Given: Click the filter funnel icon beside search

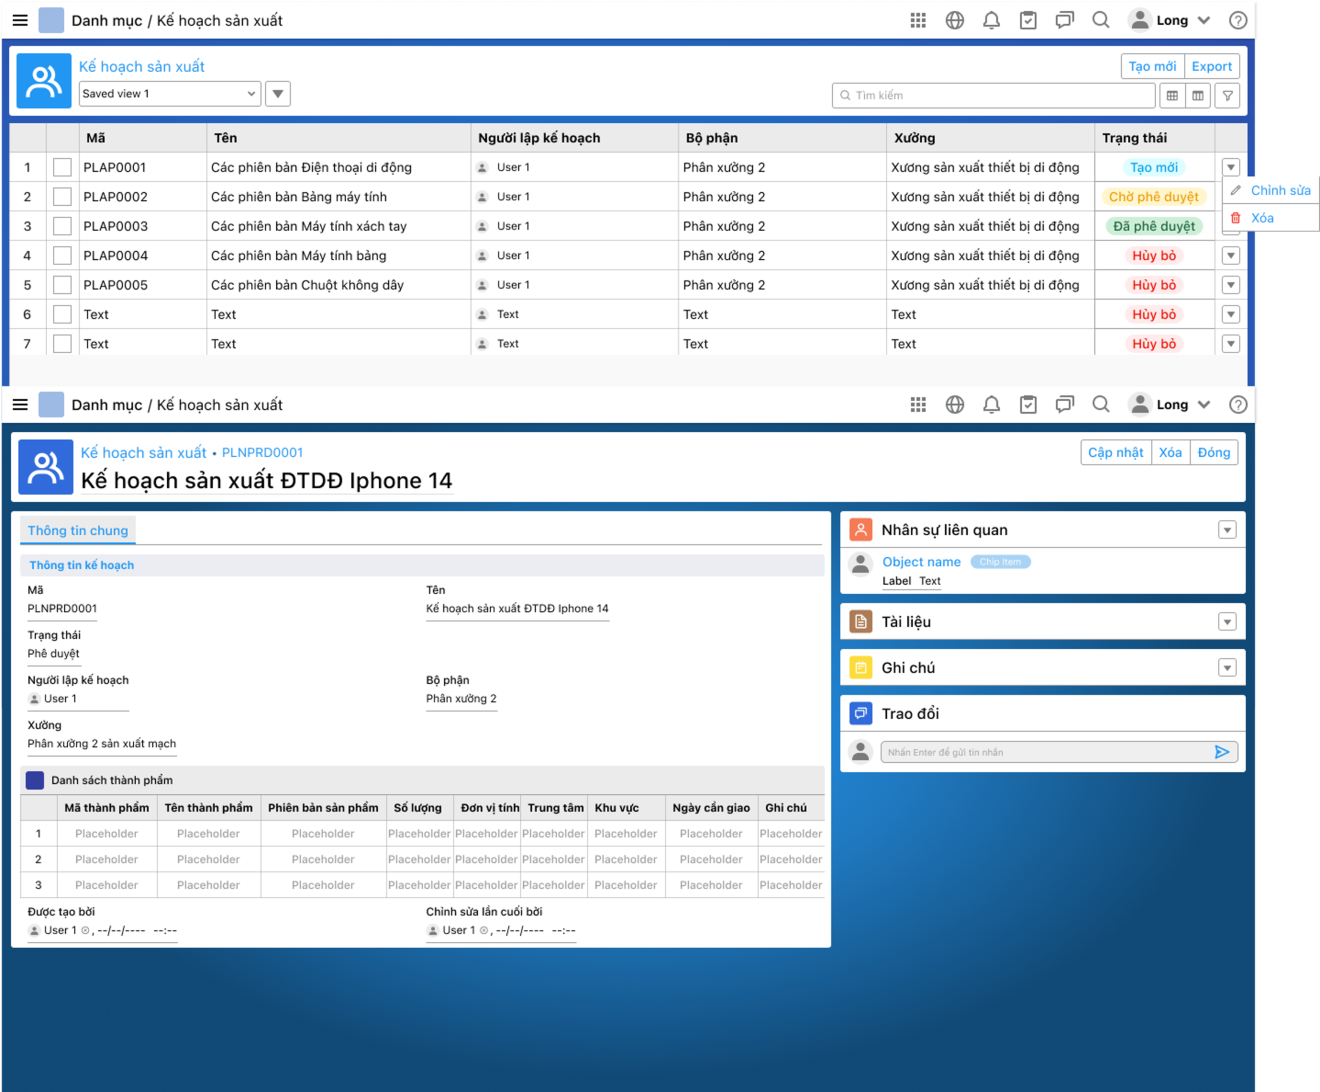Looking at the screenshot, I should point(1228,95).
